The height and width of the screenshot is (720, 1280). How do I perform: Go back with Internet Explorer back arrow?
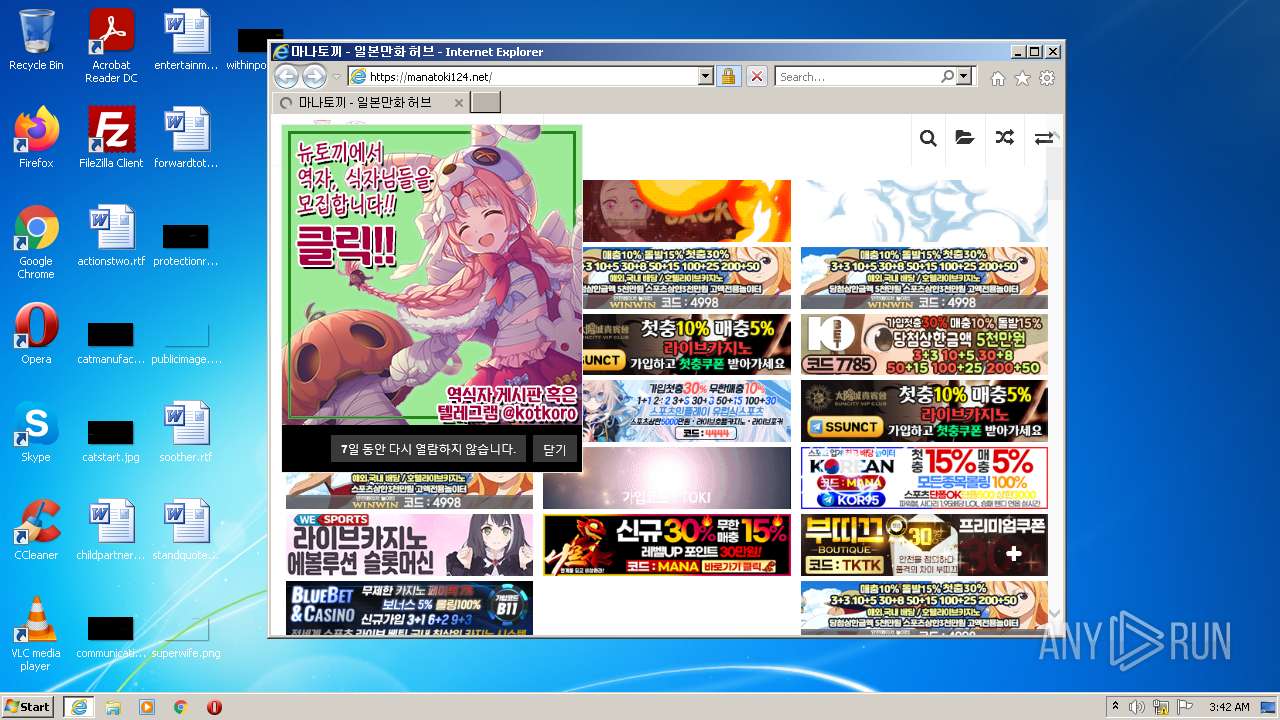(286, 77)
